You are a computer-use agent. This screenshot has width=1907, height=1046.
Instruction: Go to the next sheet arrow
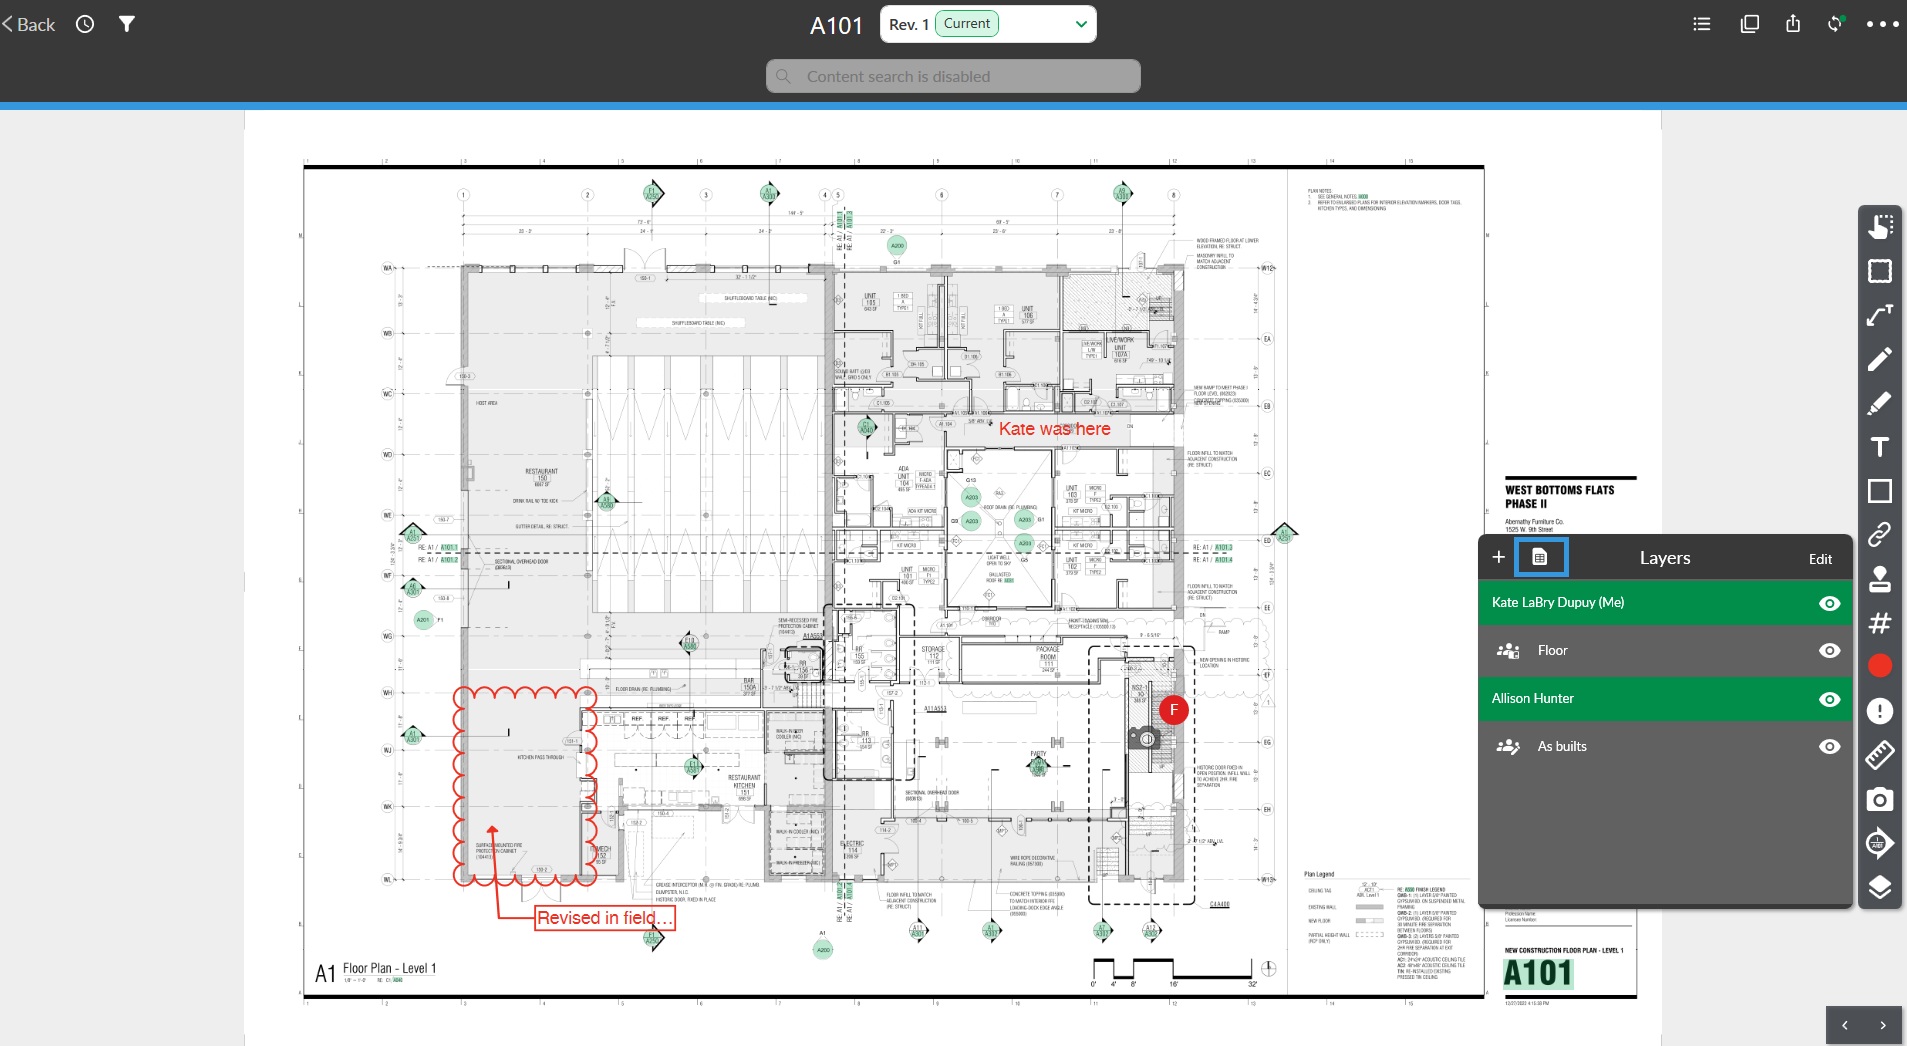click(x=1883, y=1025)
